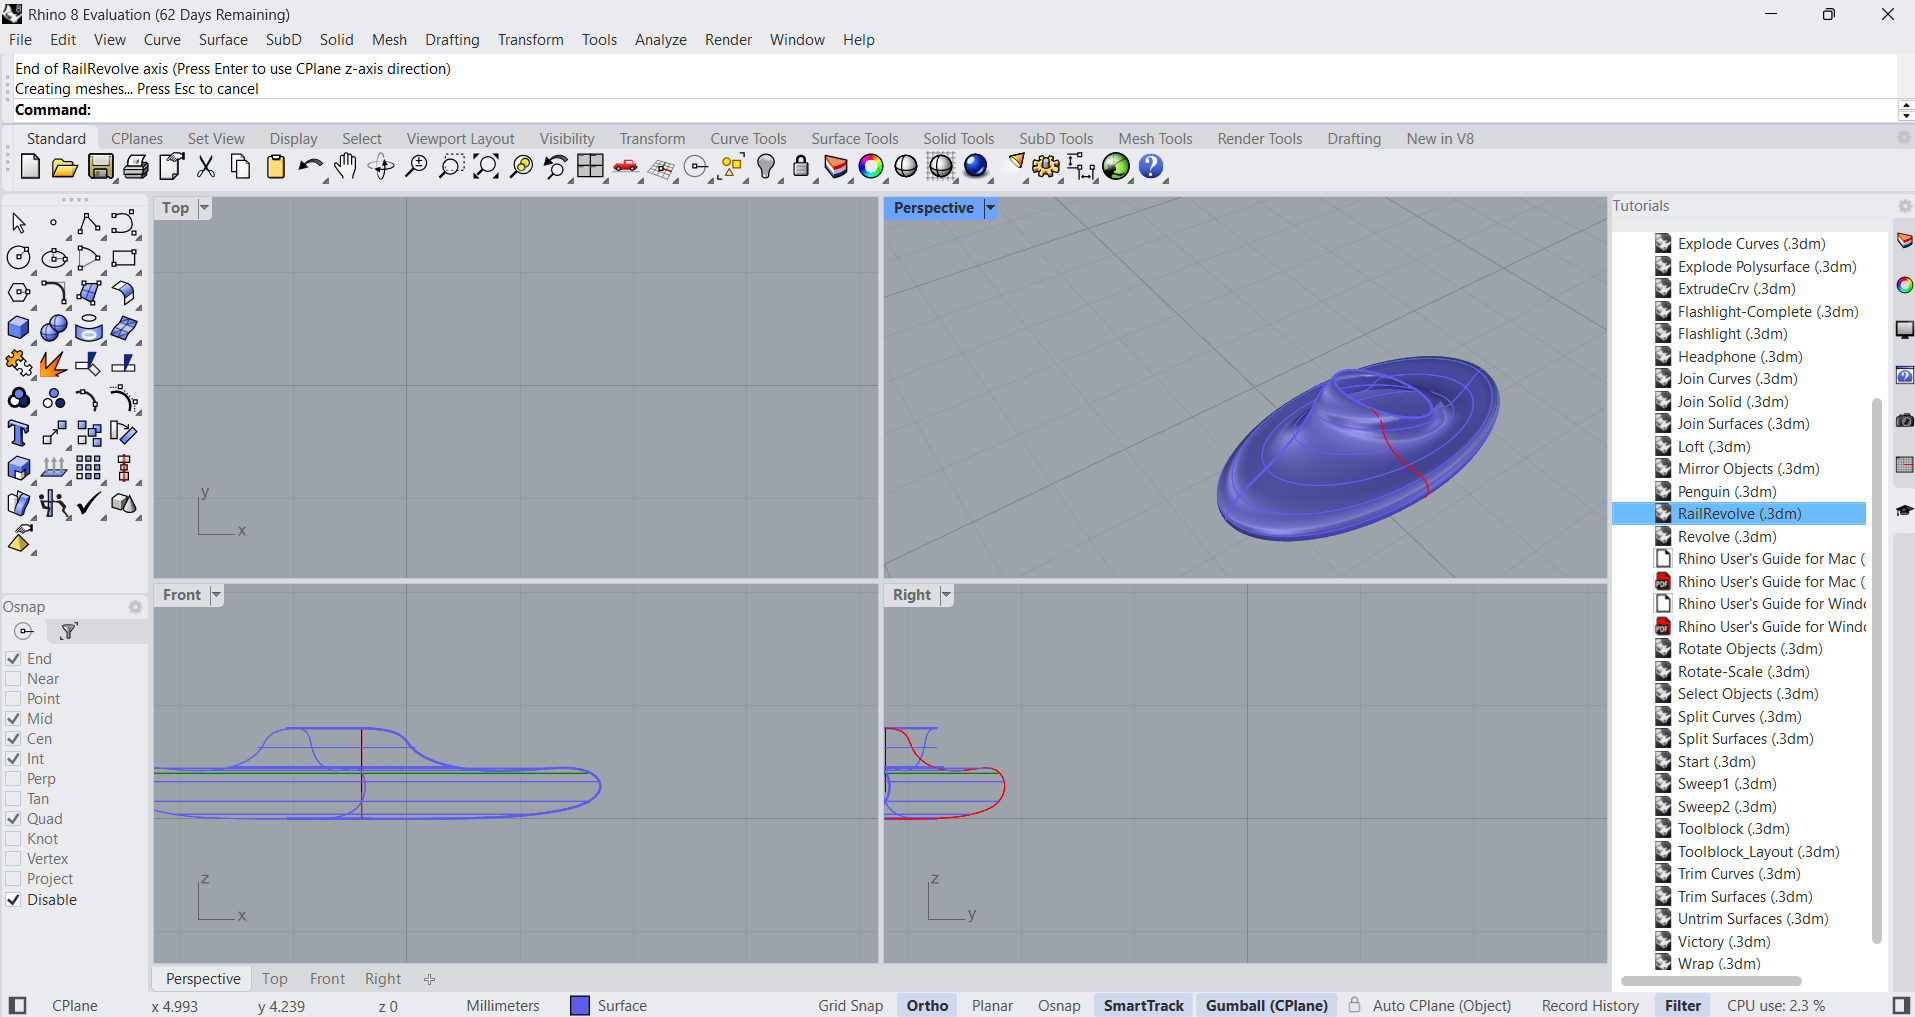Open the Surface menu
Viewport: 1915px width, 1017px height.
(x=222, y=40)
